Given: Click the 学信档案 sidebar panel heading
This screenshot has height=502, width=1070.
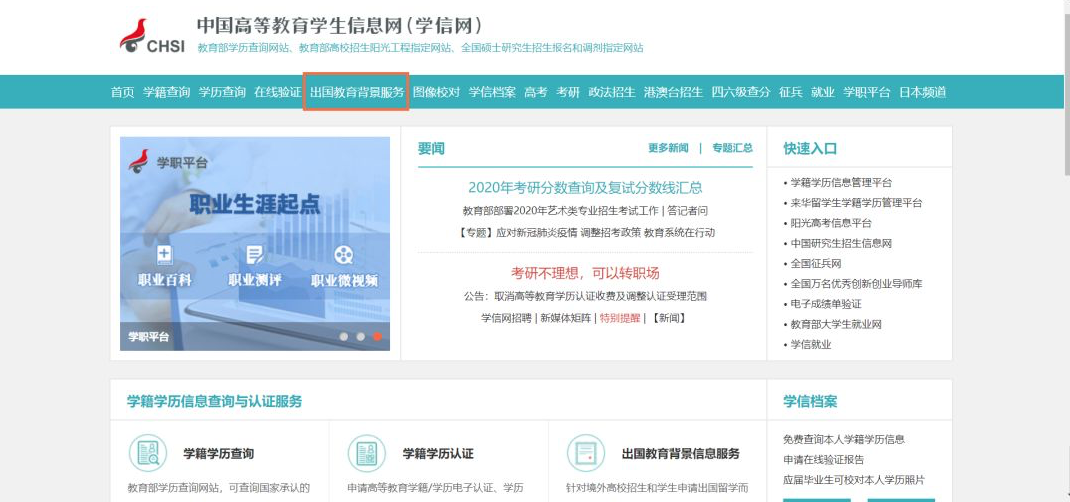Looking at the screenshot, I should [x=810, y=401].
